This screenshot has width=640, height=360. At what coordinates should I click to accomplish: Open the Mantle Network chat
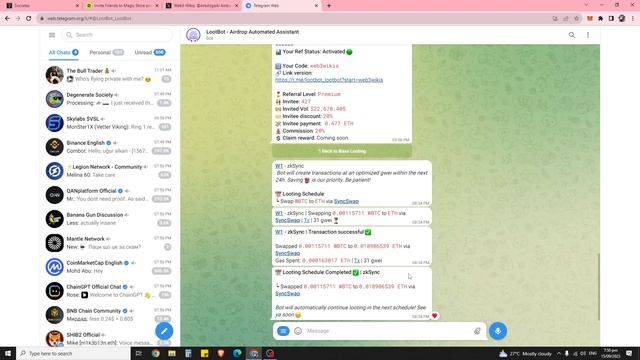(109, 243)
